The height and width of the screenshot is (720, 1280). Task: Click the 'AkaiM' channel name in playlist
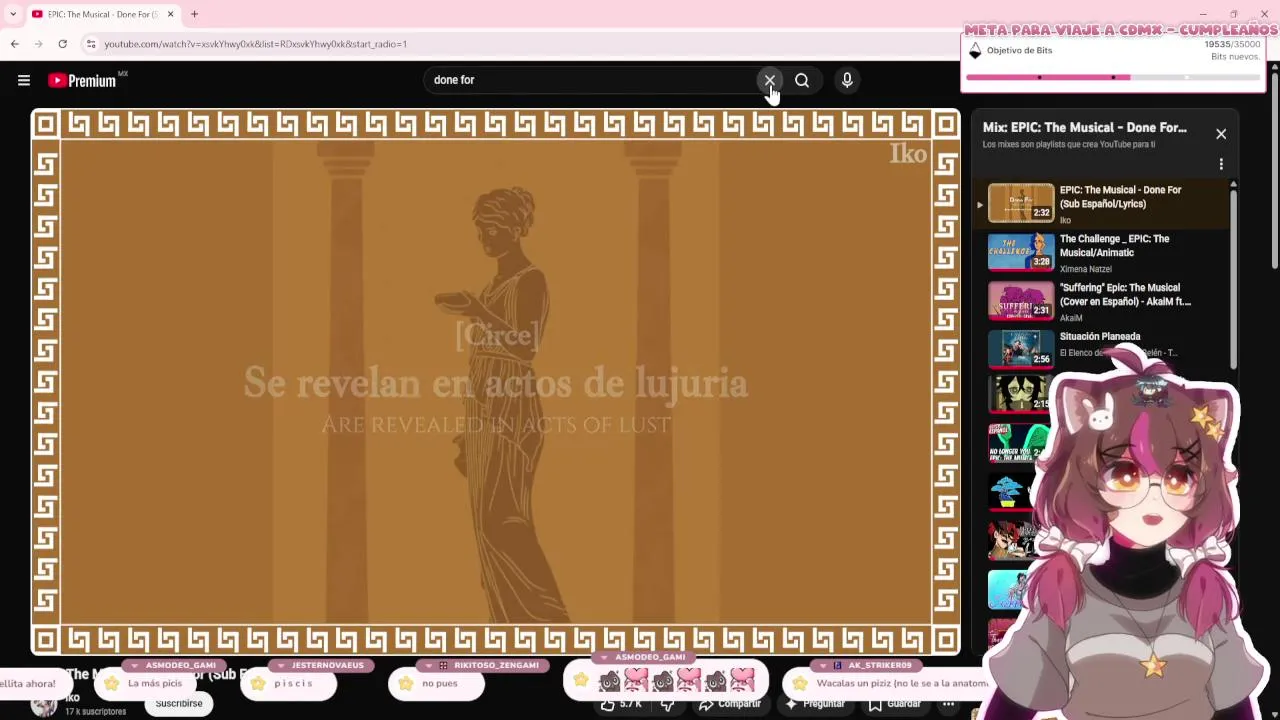pos(1071,318)
